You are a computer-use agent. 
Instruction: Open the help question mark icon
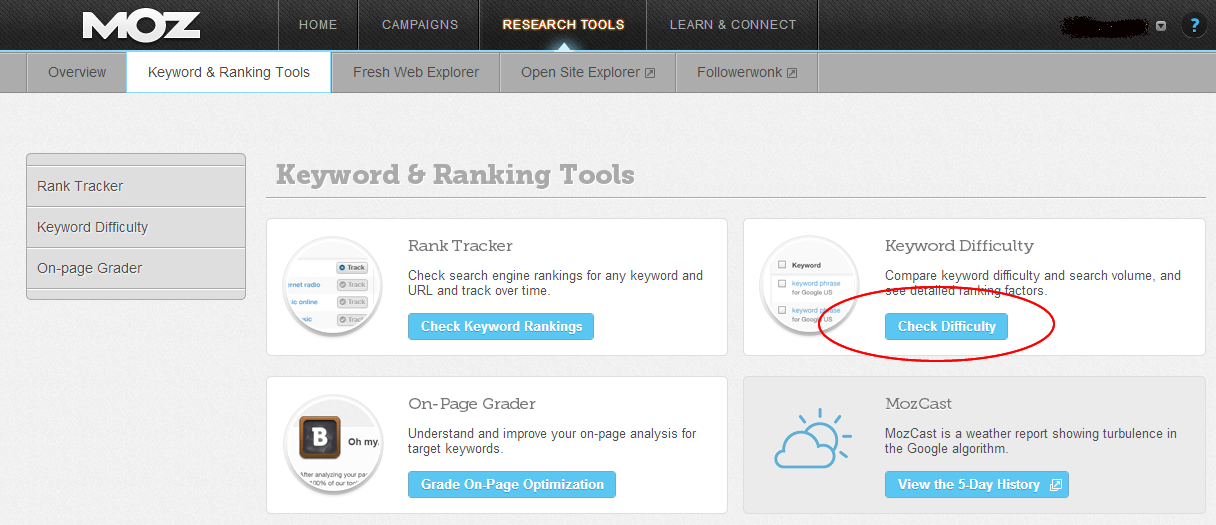(1193, 25)
